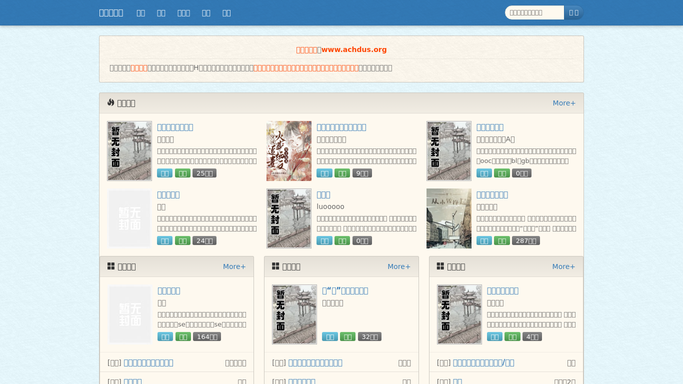The width and height of the screenshot is (683, 384).
Task: Open More+ in the flame-icon section header
Action: 564,103
